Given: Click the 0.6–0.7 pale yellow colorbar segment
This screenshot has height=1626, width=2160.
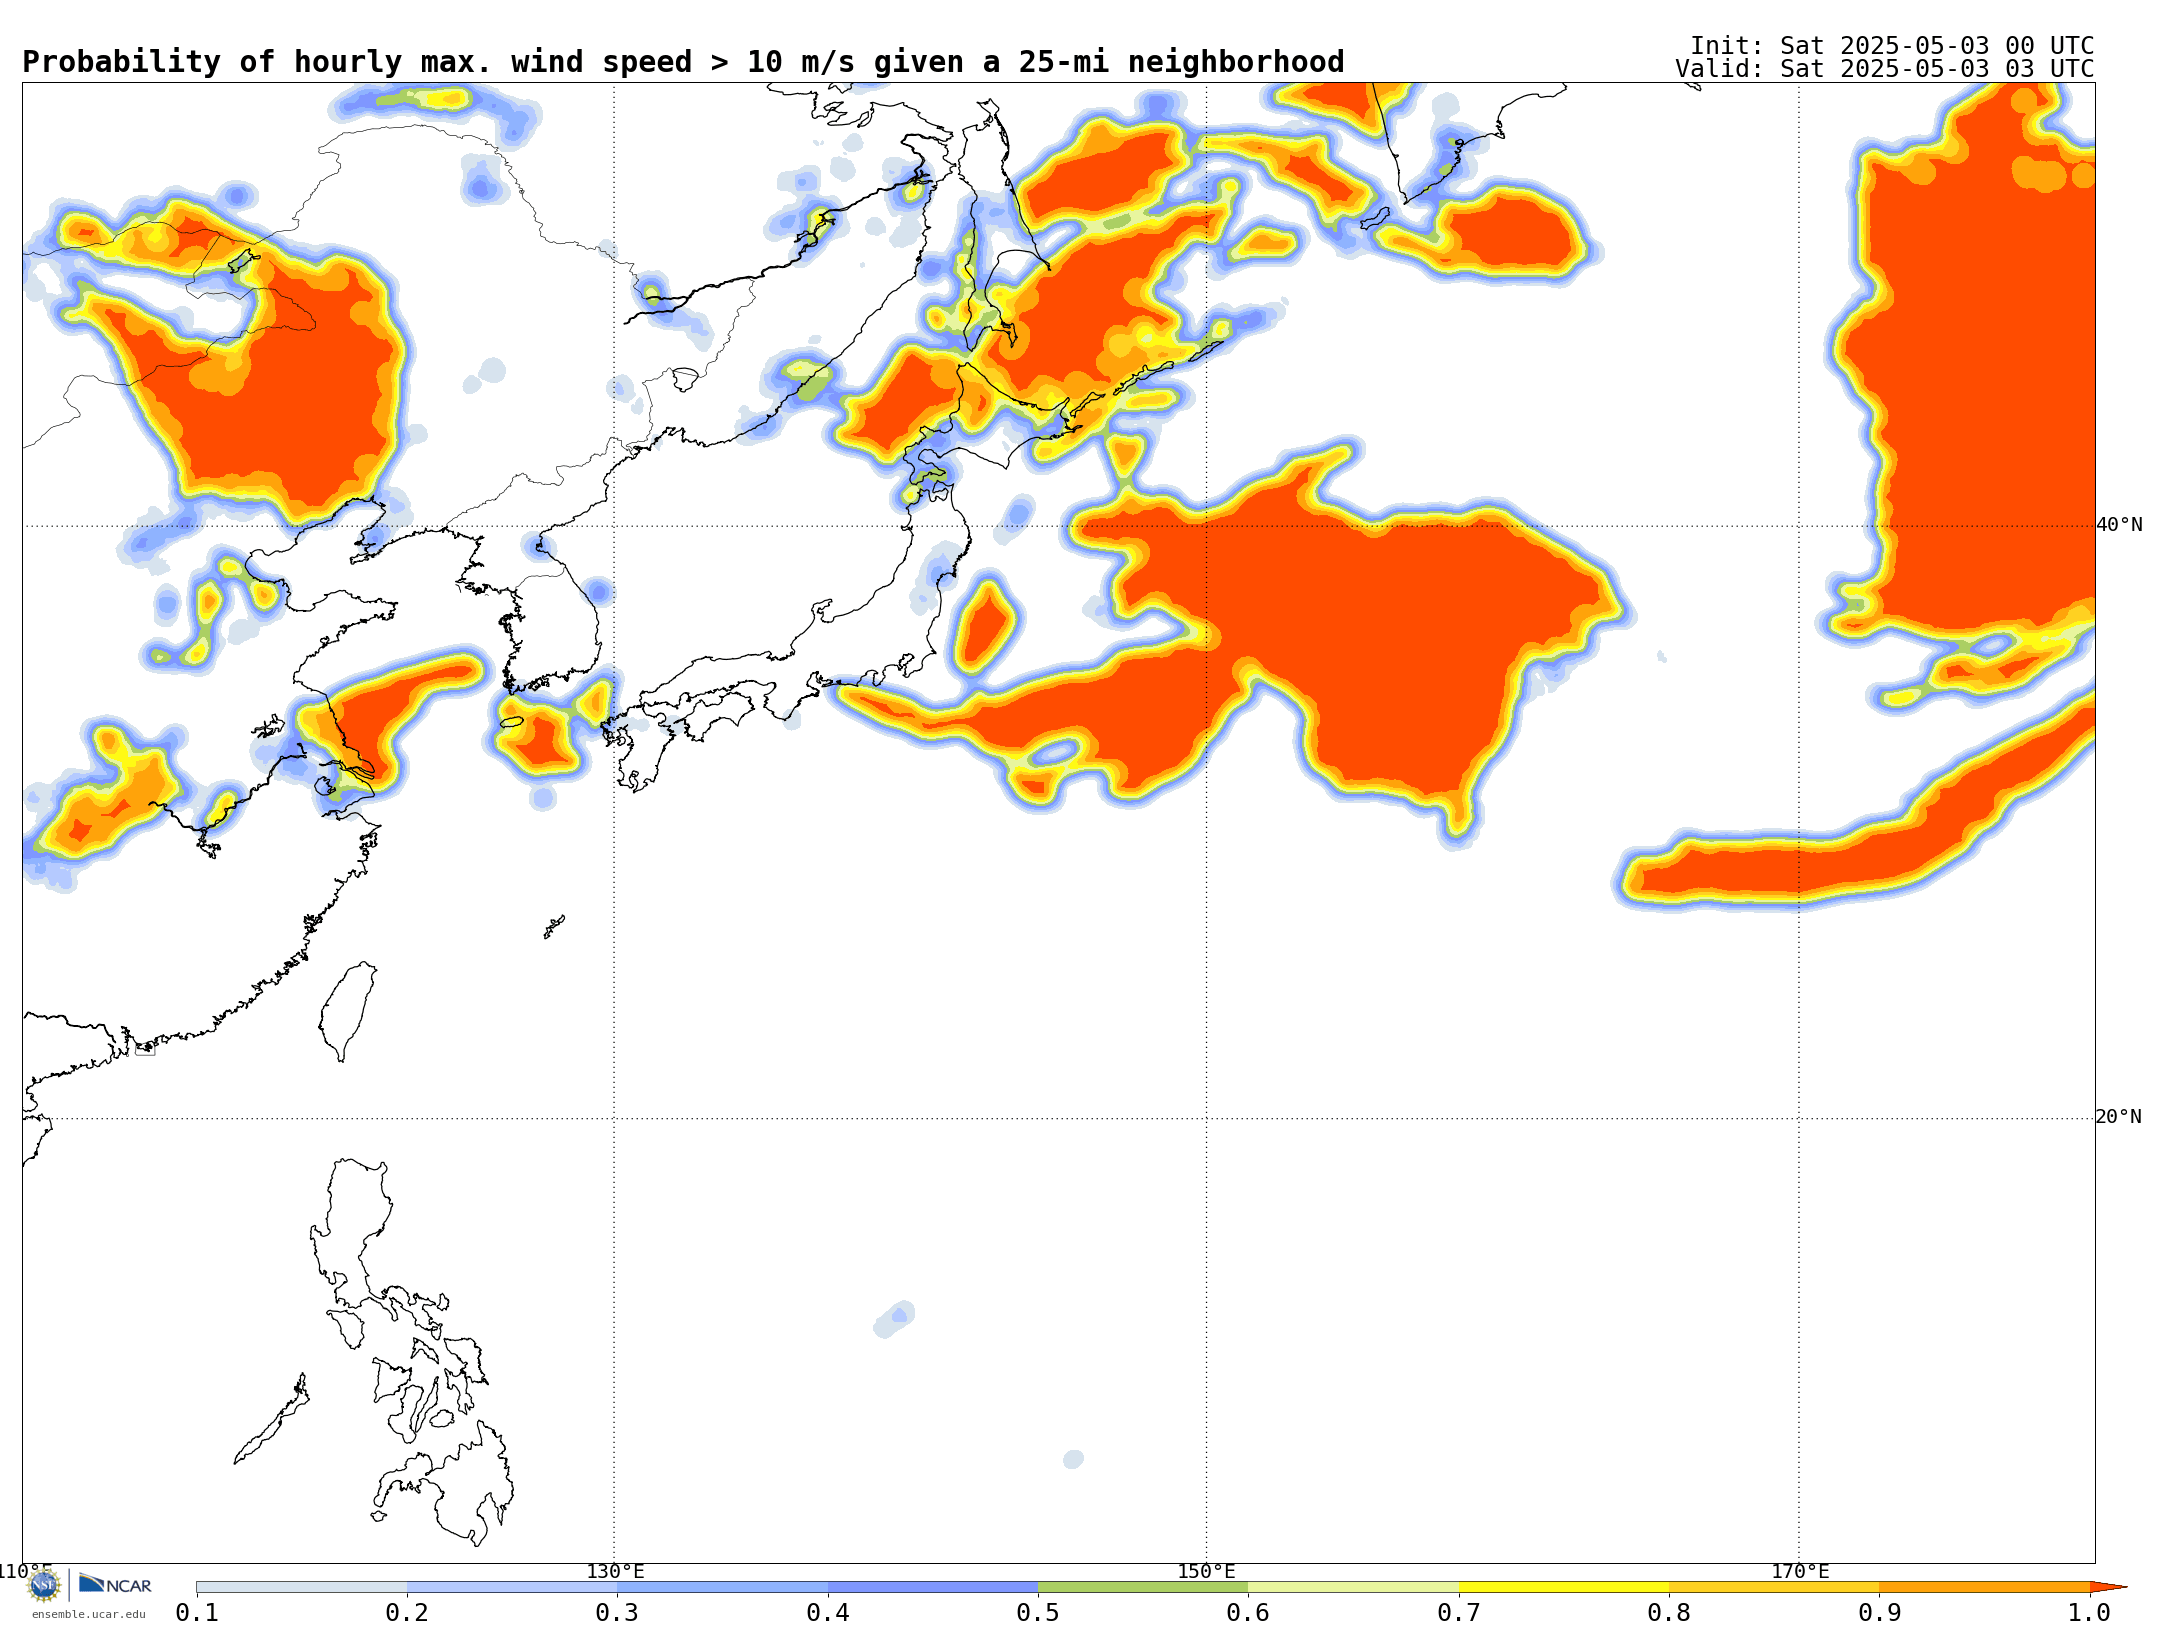Looking at the screenshot, I should 1354,1587.
